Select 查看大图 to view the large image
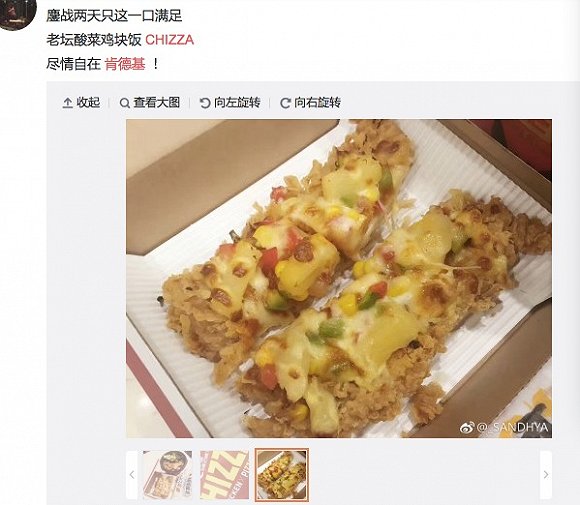 point(156,102)
